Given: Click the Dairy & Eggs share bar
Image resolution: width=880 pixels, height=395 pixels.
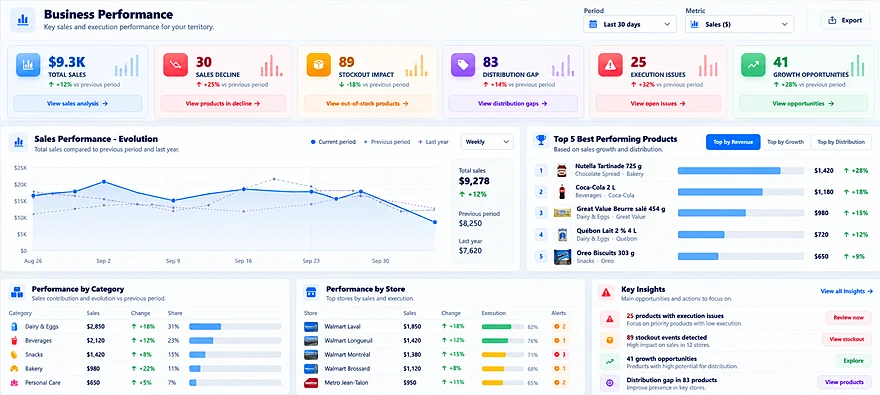Looking at the screenshot, I should click(x=235, y=327).
